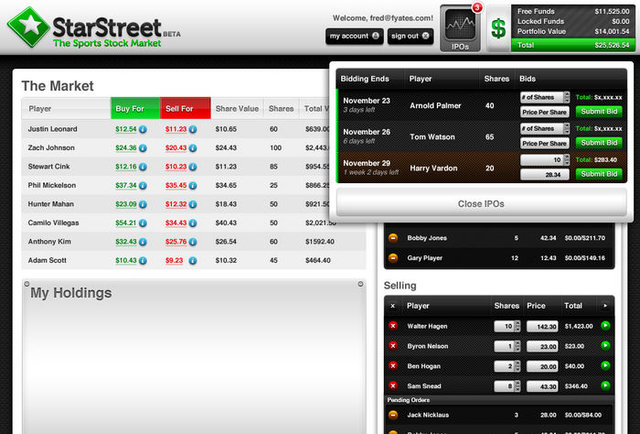Open the IPOs chart icon in header
Image resolution: width=640 pixels, height=434 pixels.
click(x=460, y=28)
